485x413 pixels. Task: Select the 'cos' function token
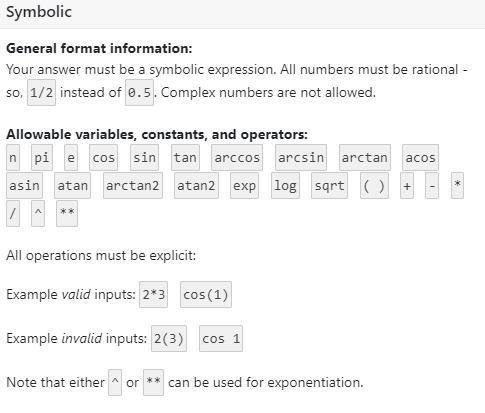click(x=103, y=157)
